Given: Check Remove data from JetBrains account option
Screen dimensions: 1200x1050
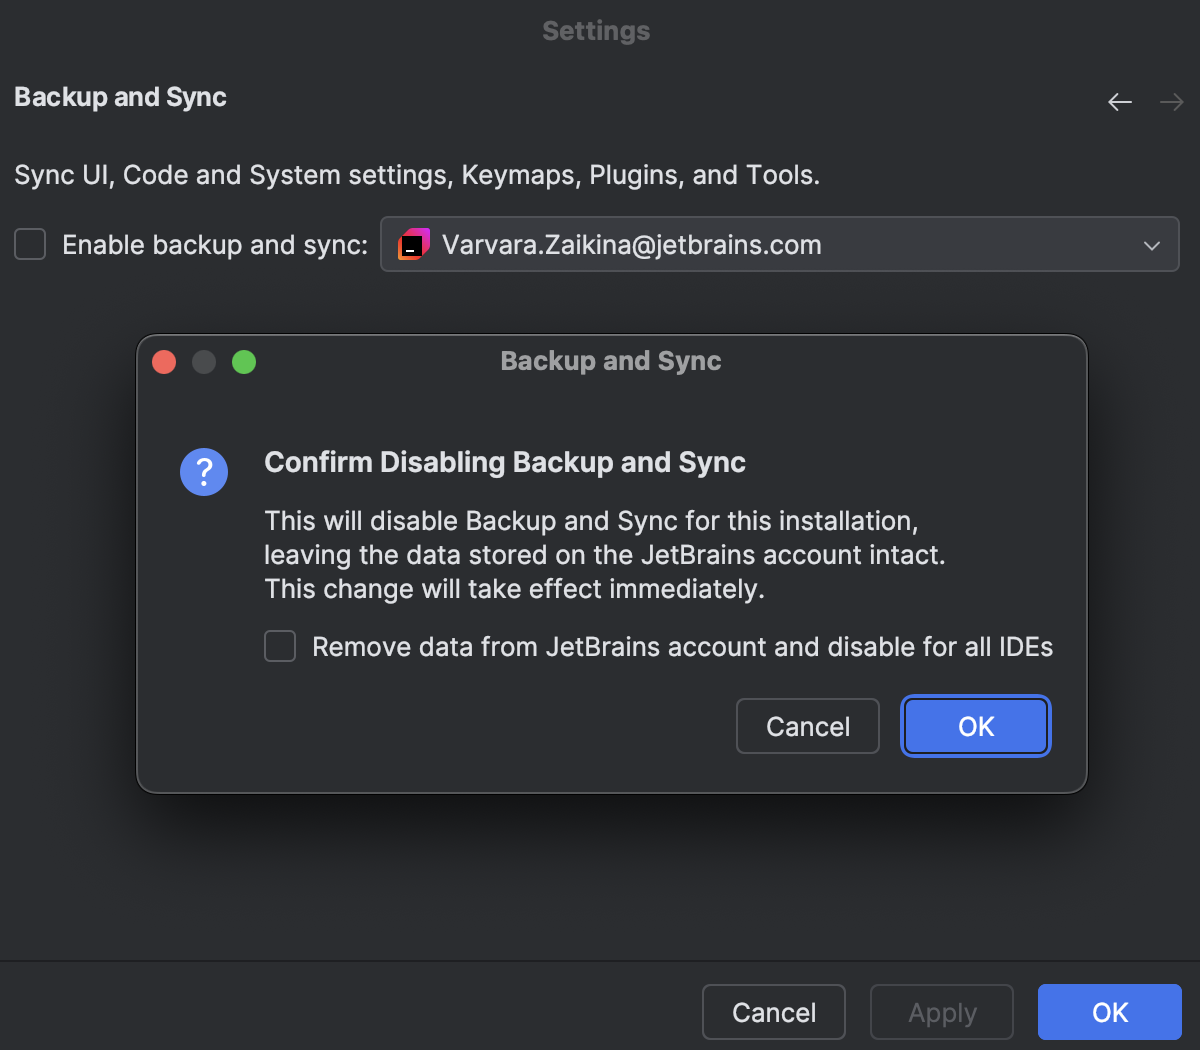Looking at the screenshot, I should (280, 646).
